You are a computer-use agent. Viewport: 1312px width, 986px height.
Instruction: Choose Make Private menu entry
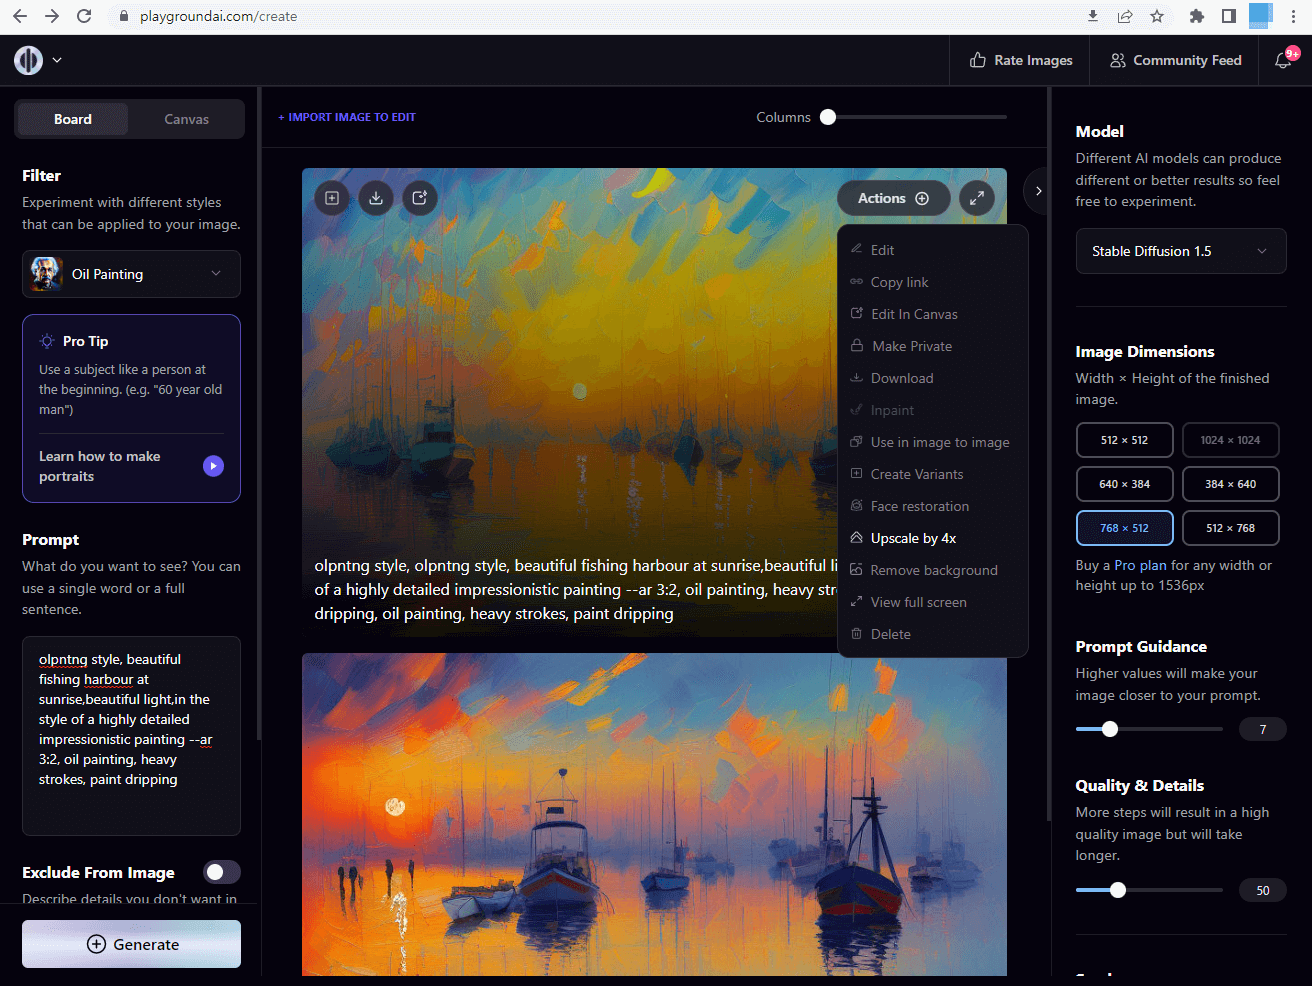coord(932,346)
